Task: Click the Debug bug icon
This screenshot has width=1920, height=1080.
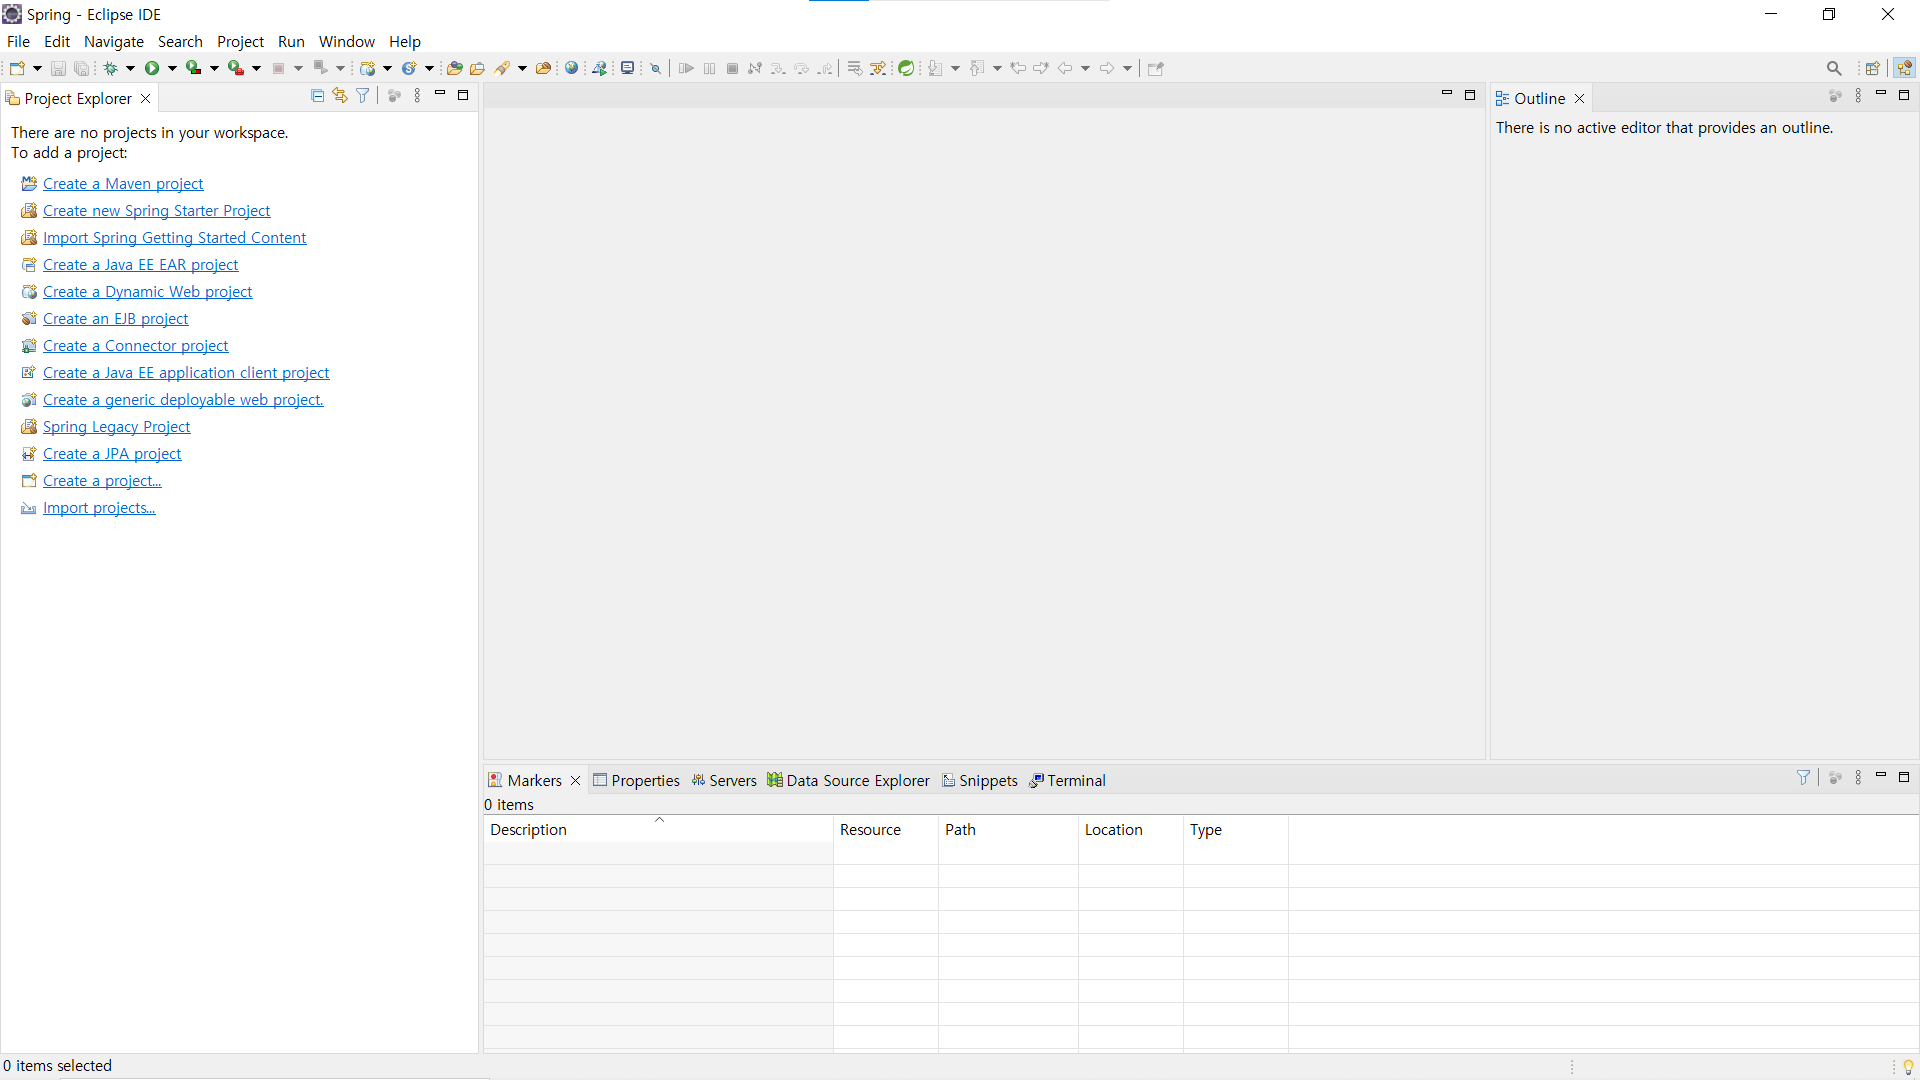Action: tap(110, 68)
